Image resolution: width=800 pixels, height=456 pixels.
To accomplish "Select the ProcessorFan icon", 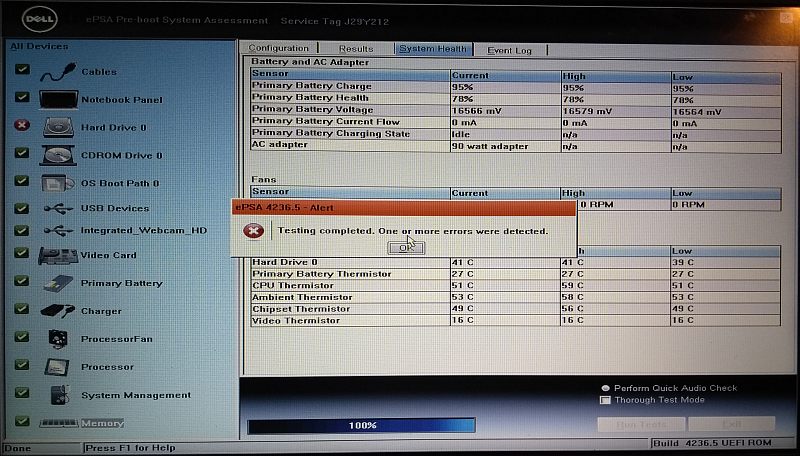I will point(58,339).
